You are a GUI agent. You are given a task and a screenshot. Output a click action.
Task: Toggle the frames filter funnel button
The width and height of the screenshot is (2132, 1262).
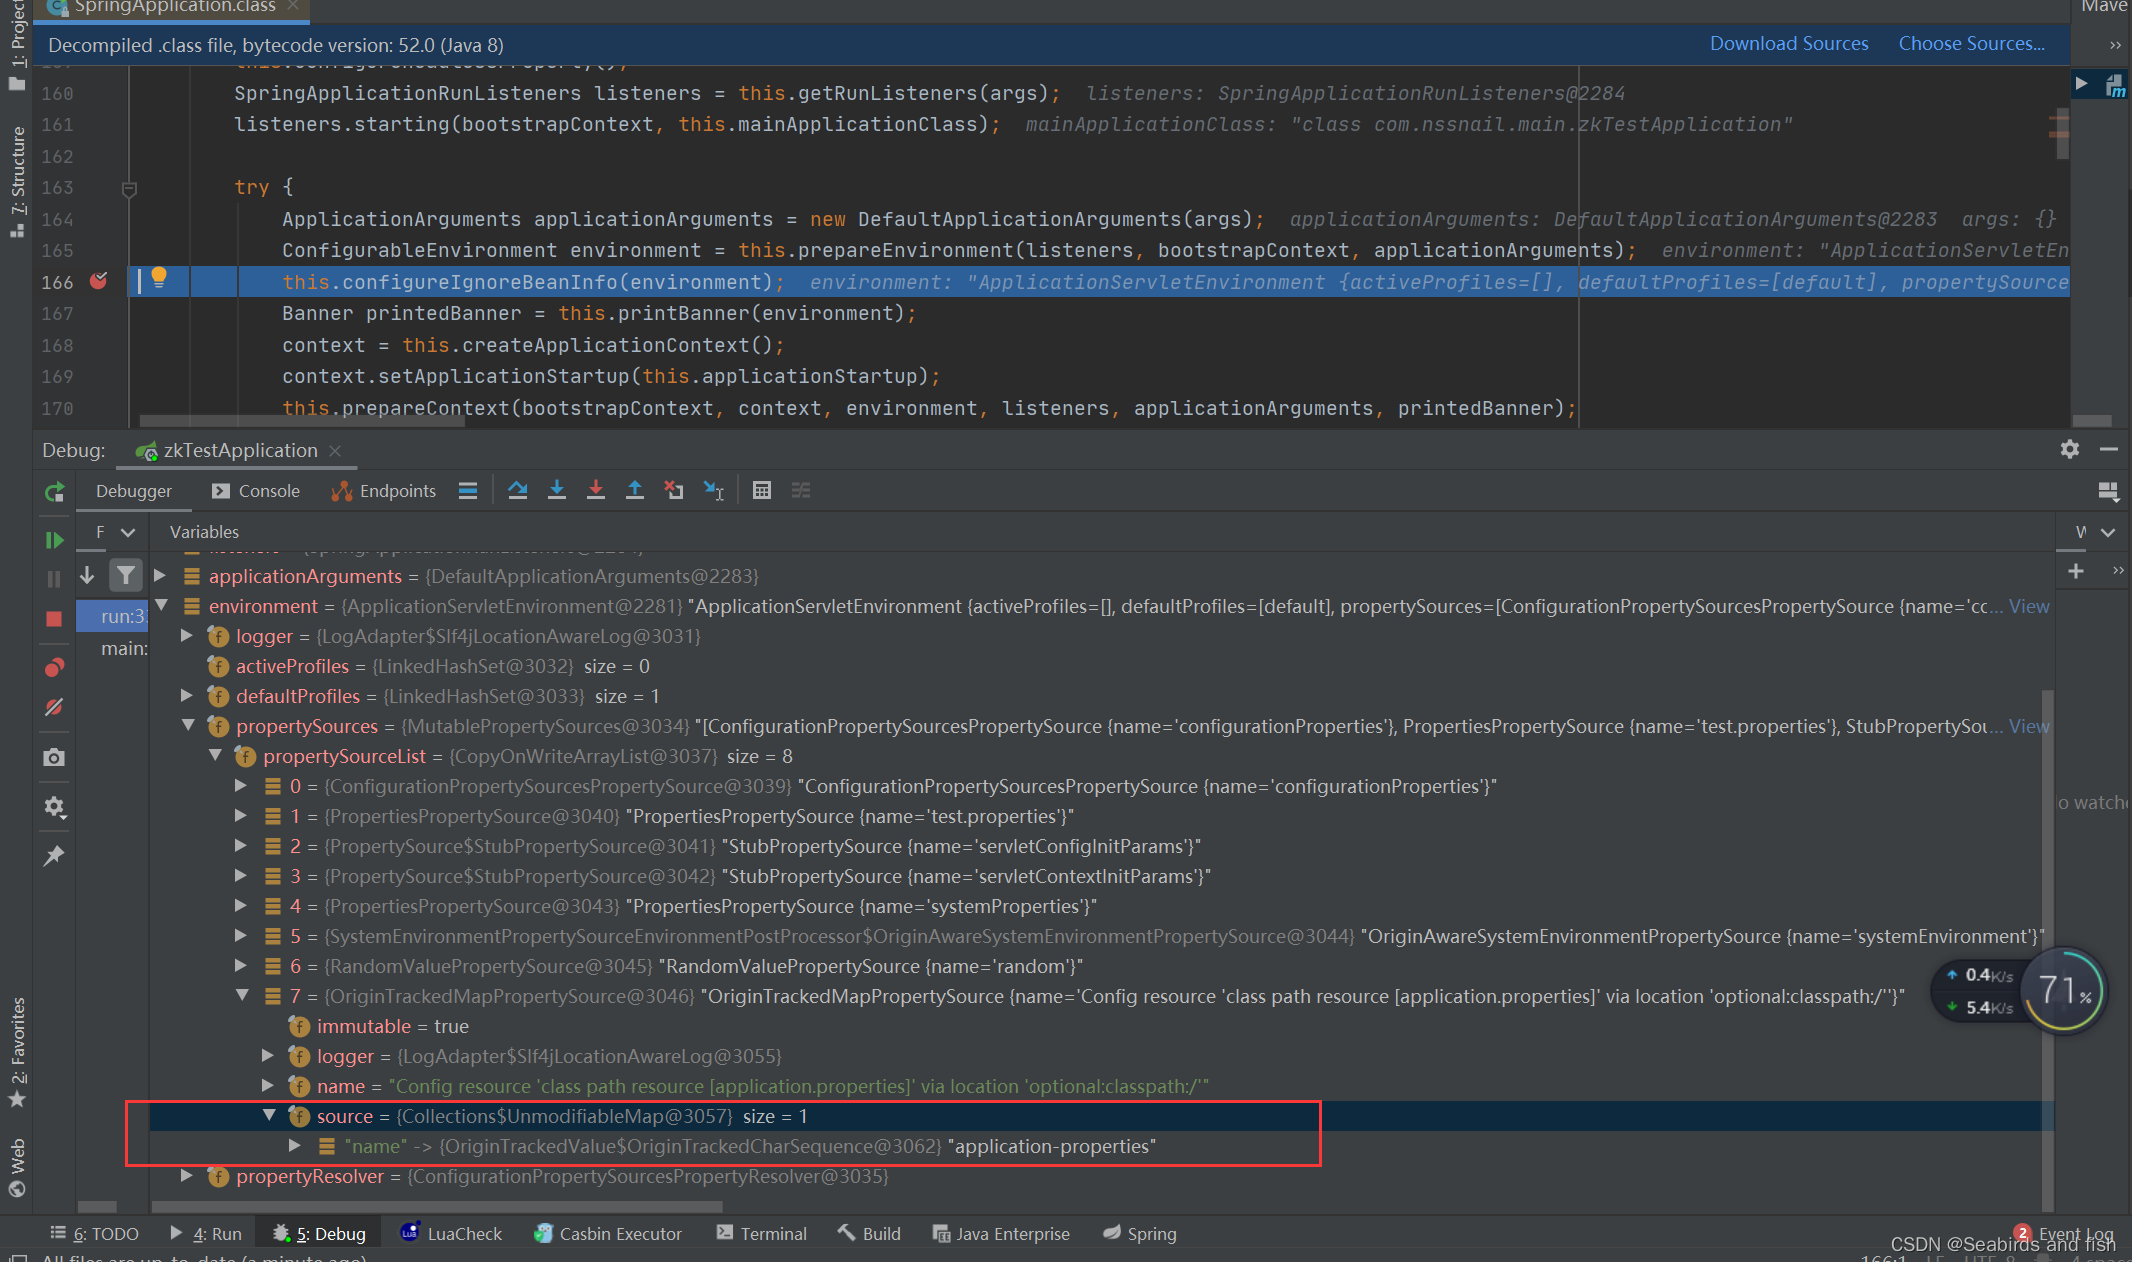(125, 575)
